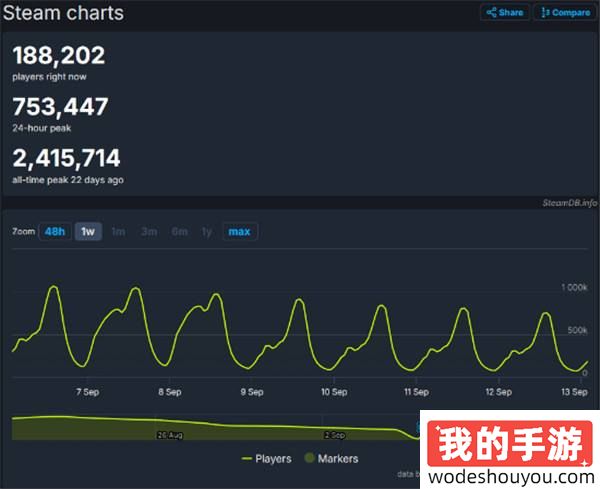Set chart zoom to 48h
The image size is (600, 489).
54,232
